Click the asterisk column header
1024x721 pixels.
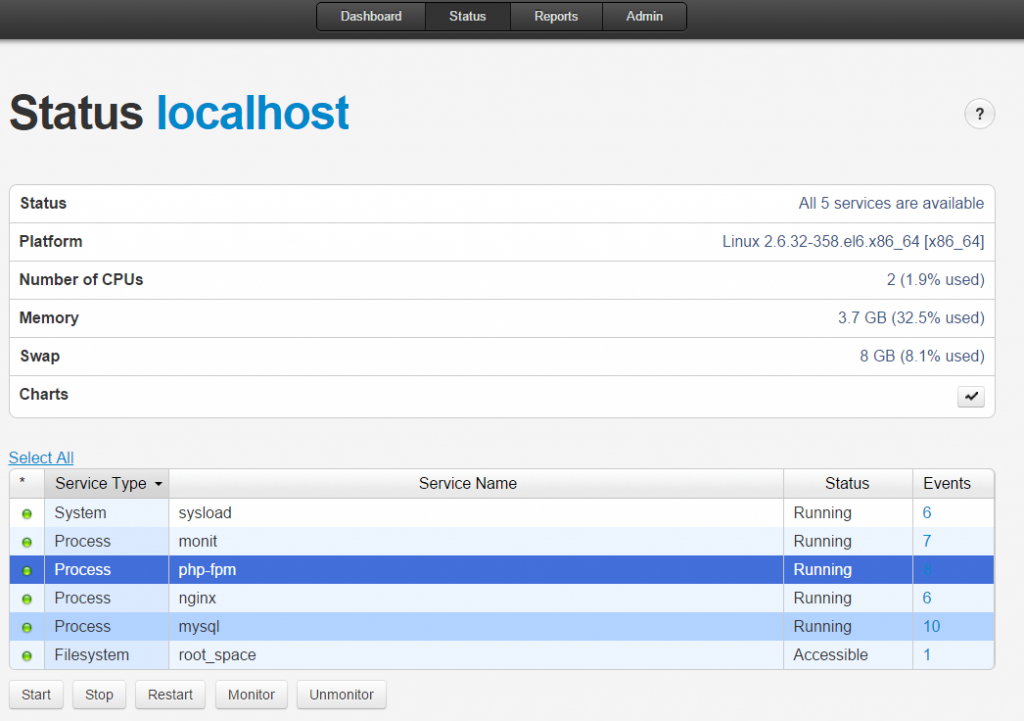point(23,484)
